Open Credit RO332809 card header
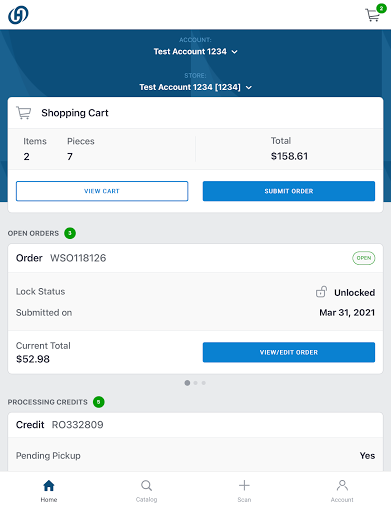Screen dimensions: 391x512 click(195, 425)
